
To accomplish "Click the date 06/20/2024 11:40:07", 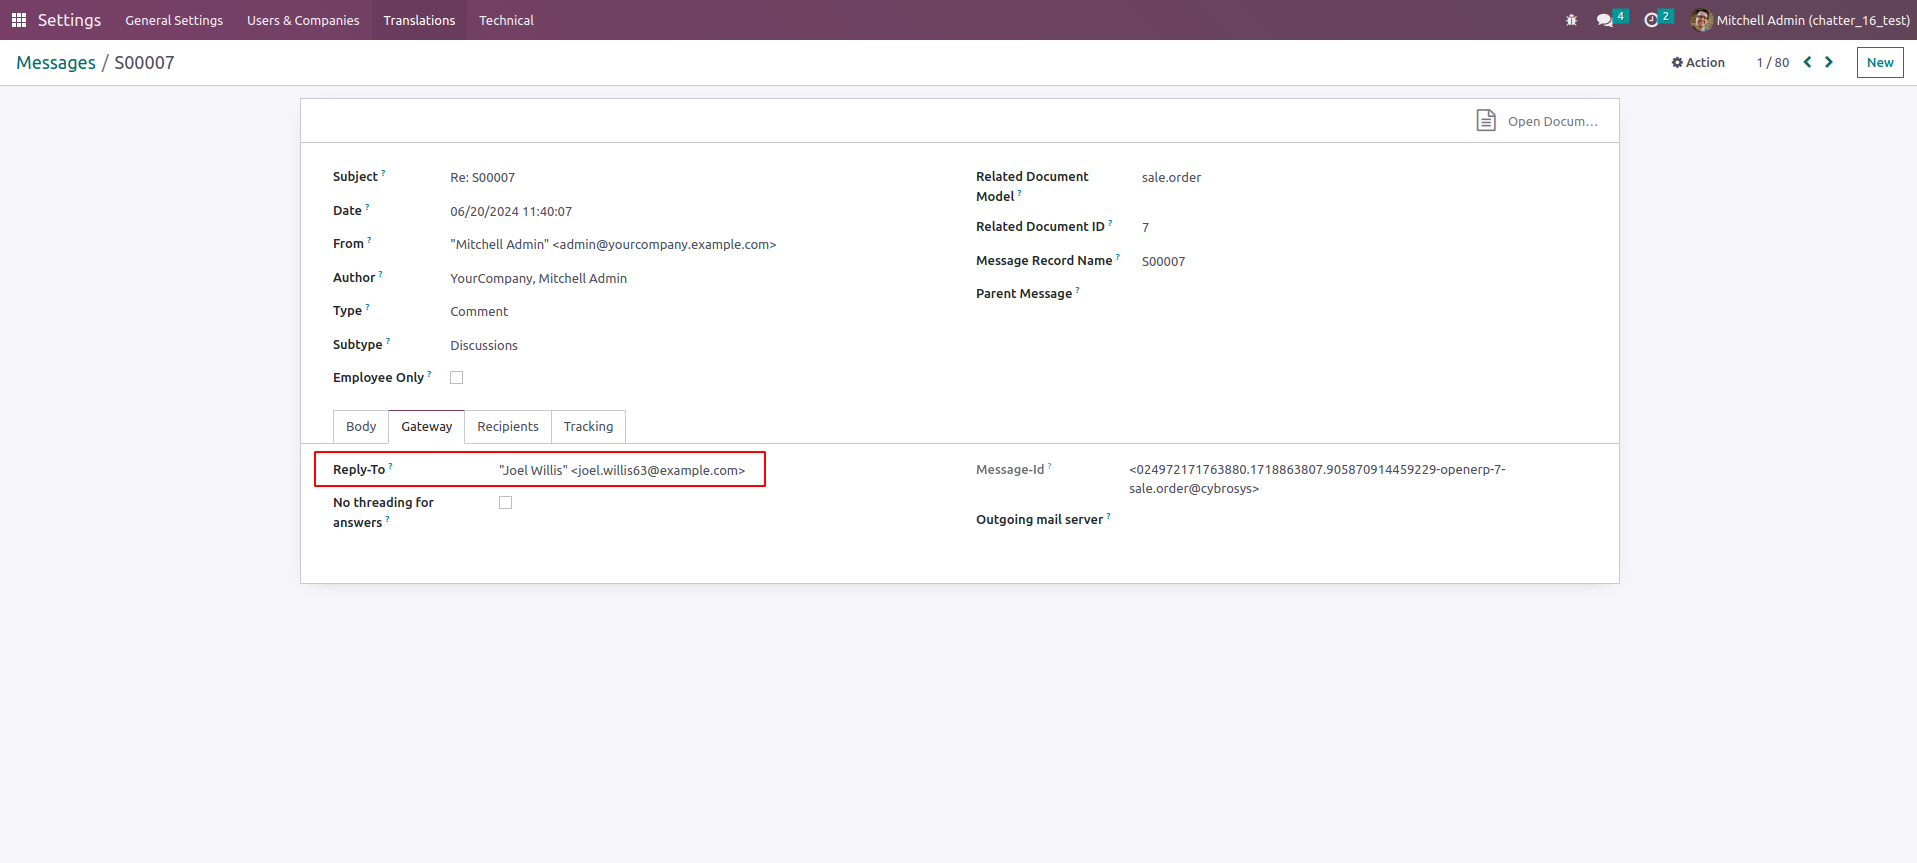I will pyautogui.click(x=511, y=212).
